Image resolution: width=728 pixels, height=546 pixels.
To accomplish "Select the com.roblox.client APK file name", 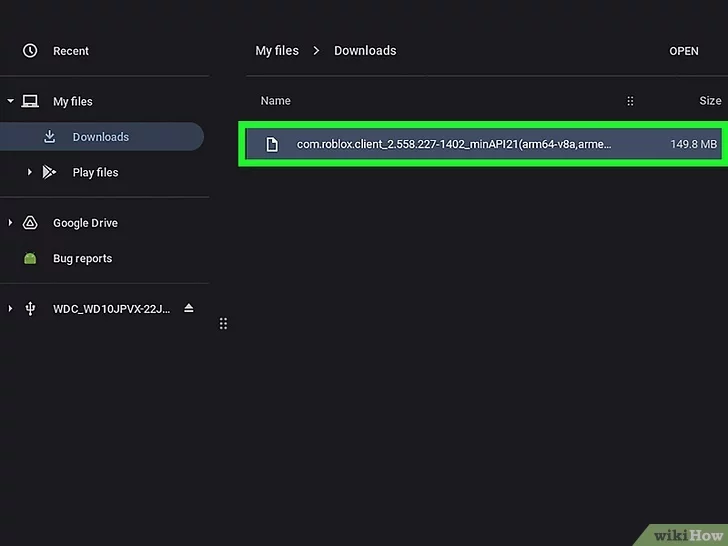I will [x=454, y=144].
